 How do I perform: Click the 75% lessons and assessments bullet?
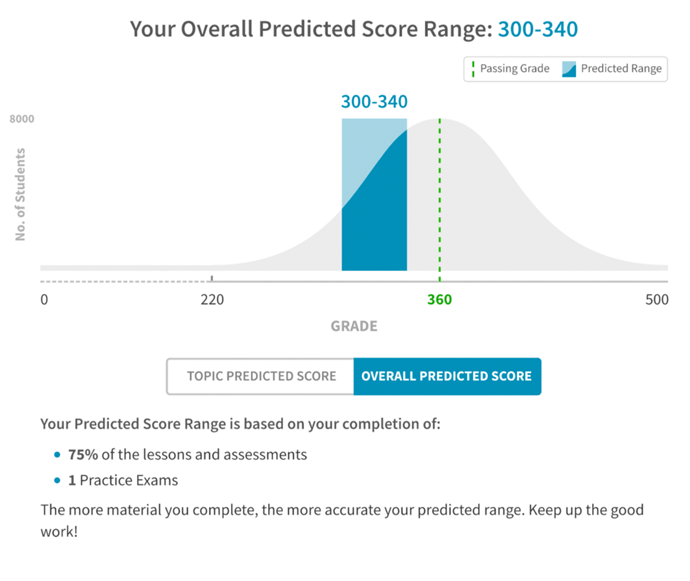[x=187, y=454]
